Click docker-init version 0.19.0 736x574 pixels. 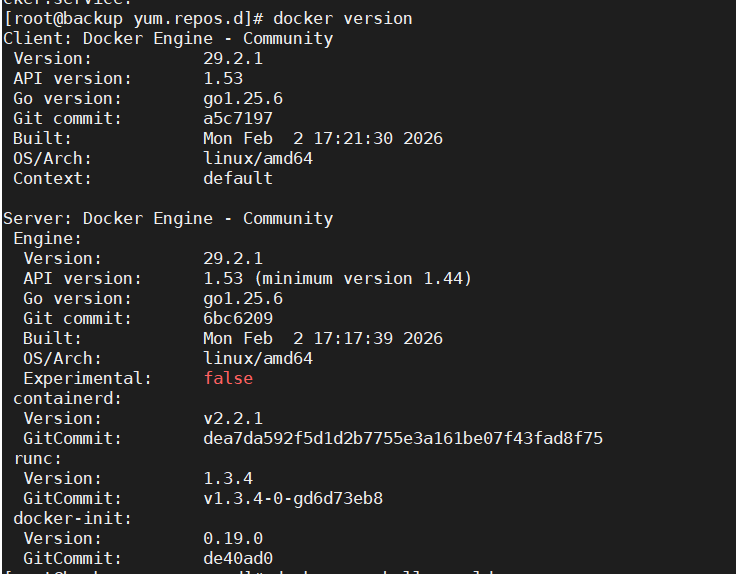pos(233,538)
